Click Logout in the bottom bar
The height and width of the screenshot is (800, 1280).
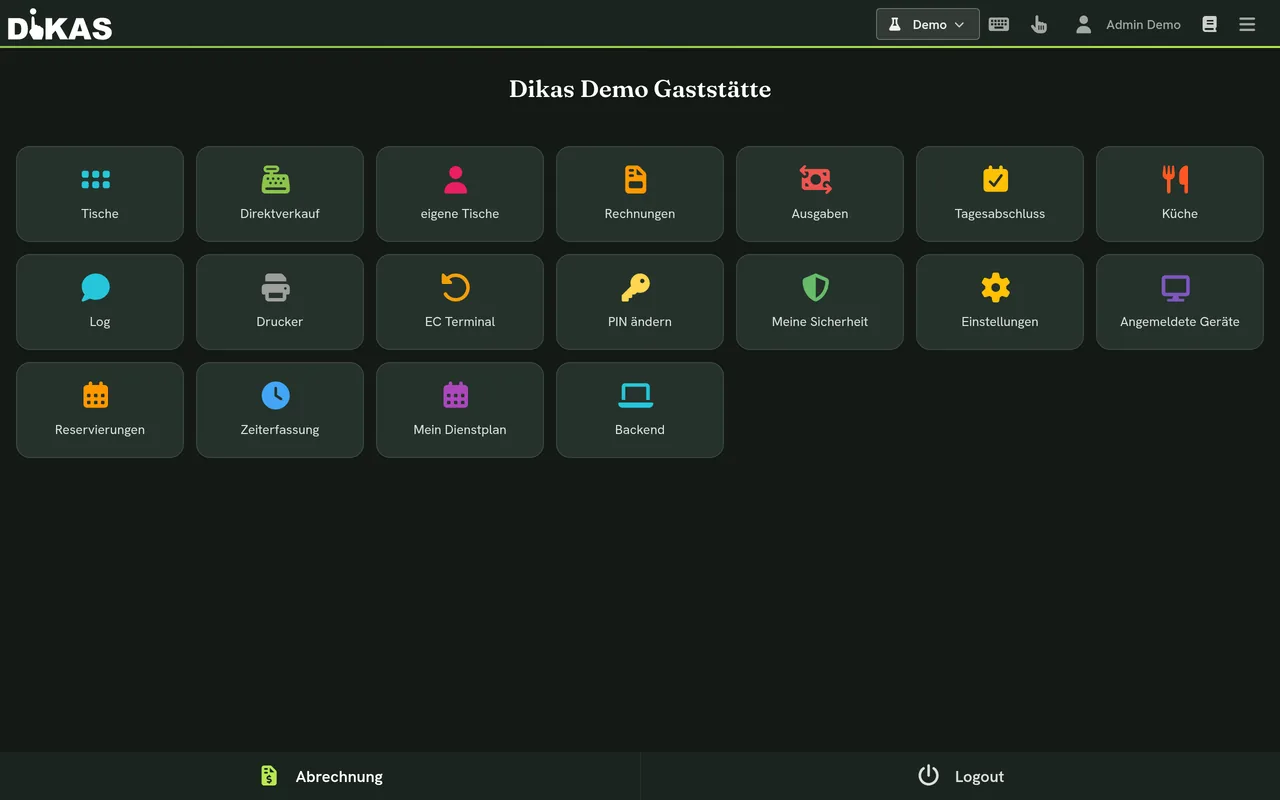(960, 776)
